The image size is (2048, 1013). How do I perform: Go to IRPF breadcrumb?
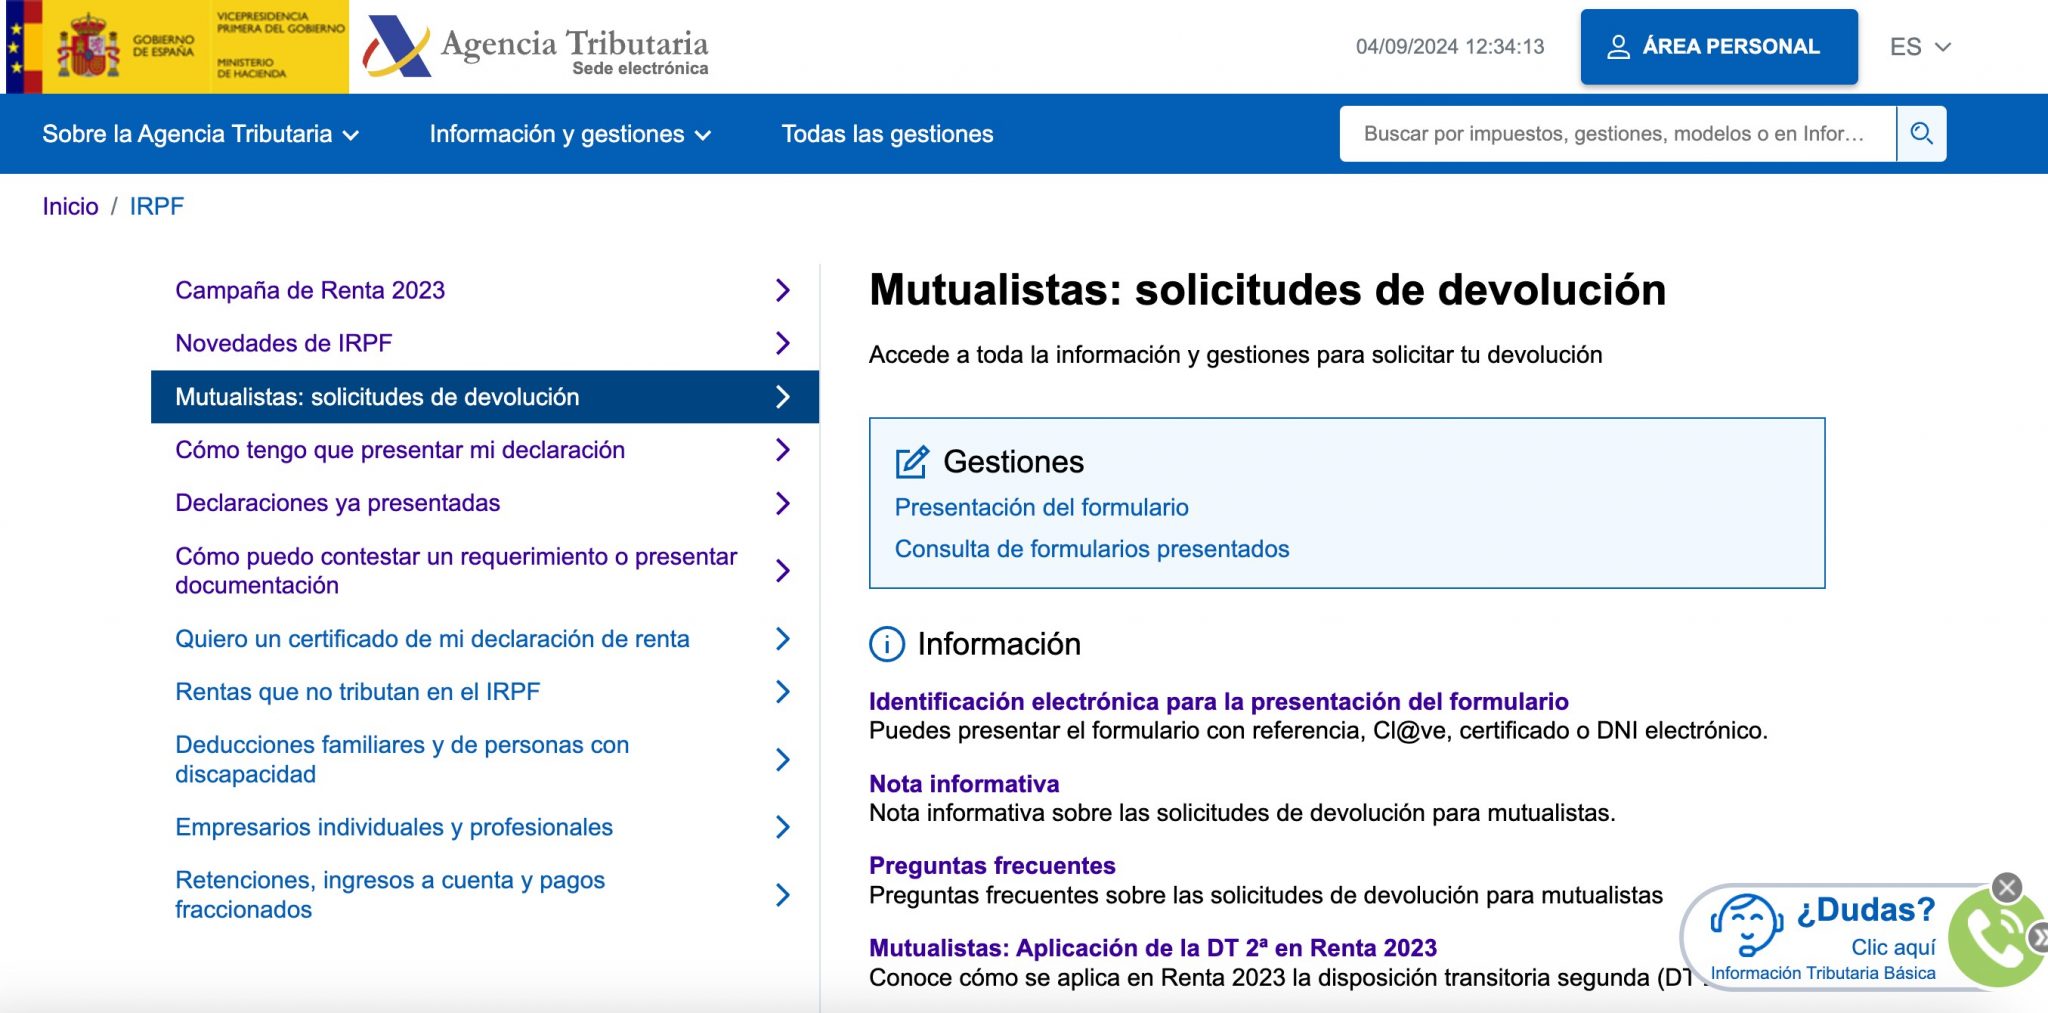coord(157,206)
